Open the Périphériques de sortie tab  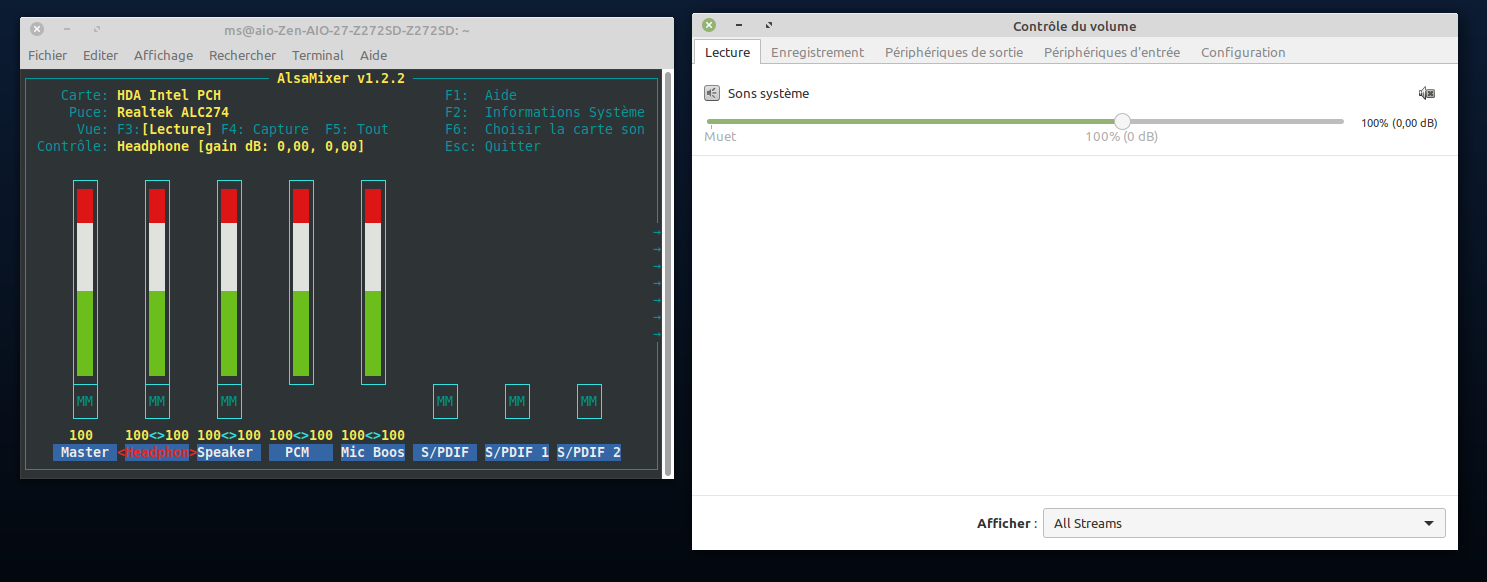(953, 52)
